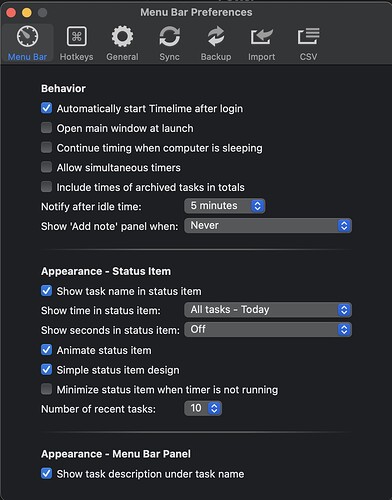This screenshot has width=392, height=500.
Task: Uncheck show task description under task name
Action: click(x=46, y=473)
